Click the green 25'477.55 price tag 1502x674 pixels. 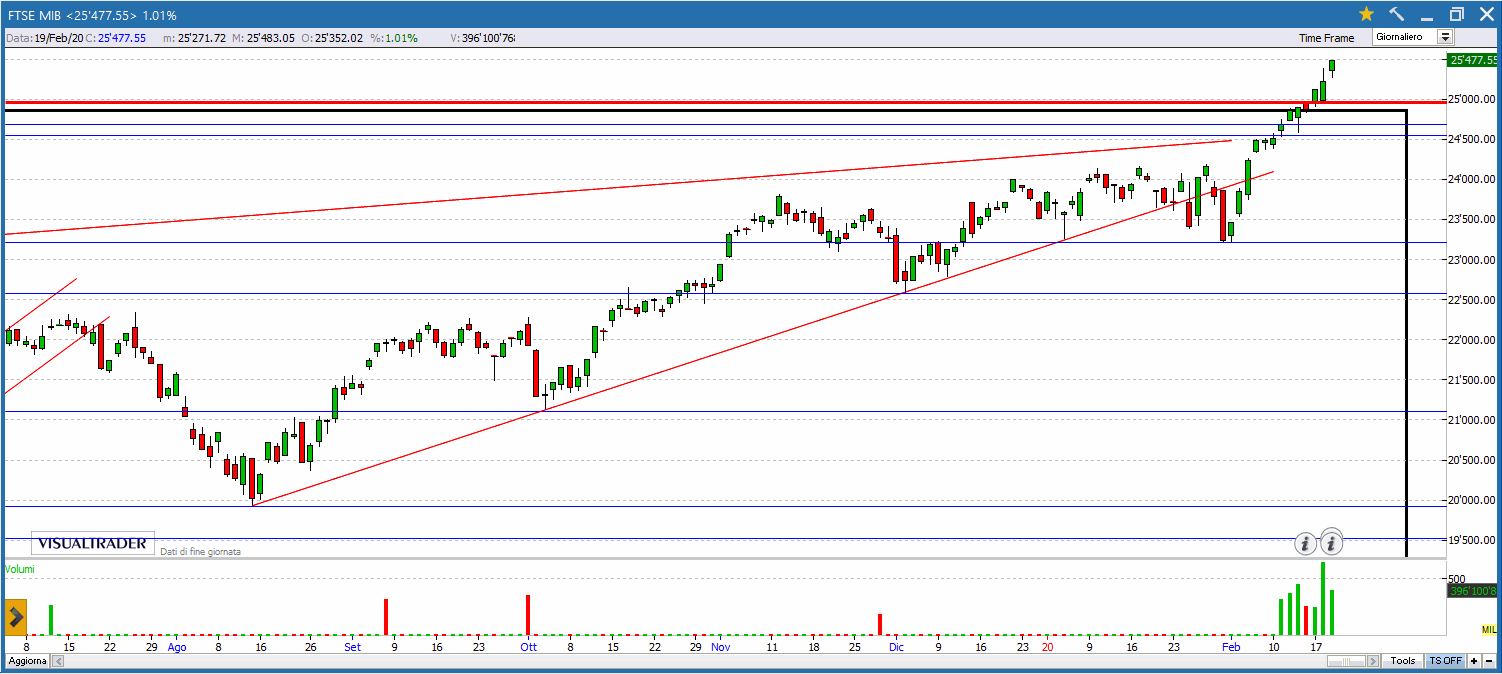point(1473,60)
